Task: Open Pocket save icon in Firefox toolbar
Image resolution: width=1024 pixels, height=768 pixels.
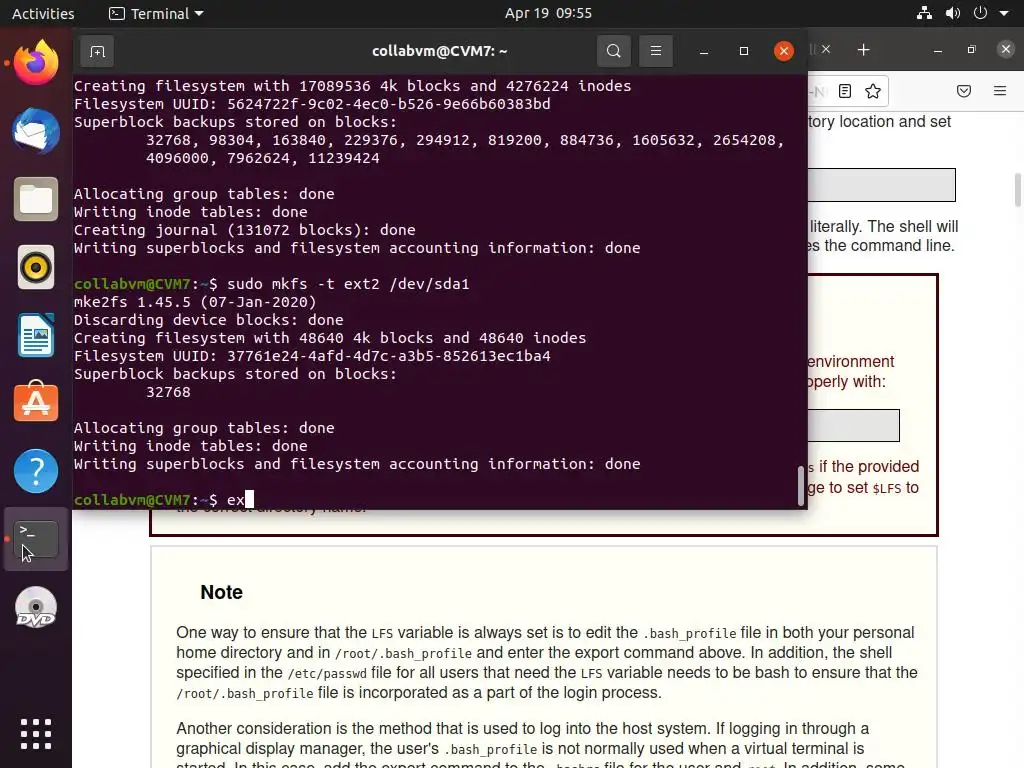Action: coord(964,91)
